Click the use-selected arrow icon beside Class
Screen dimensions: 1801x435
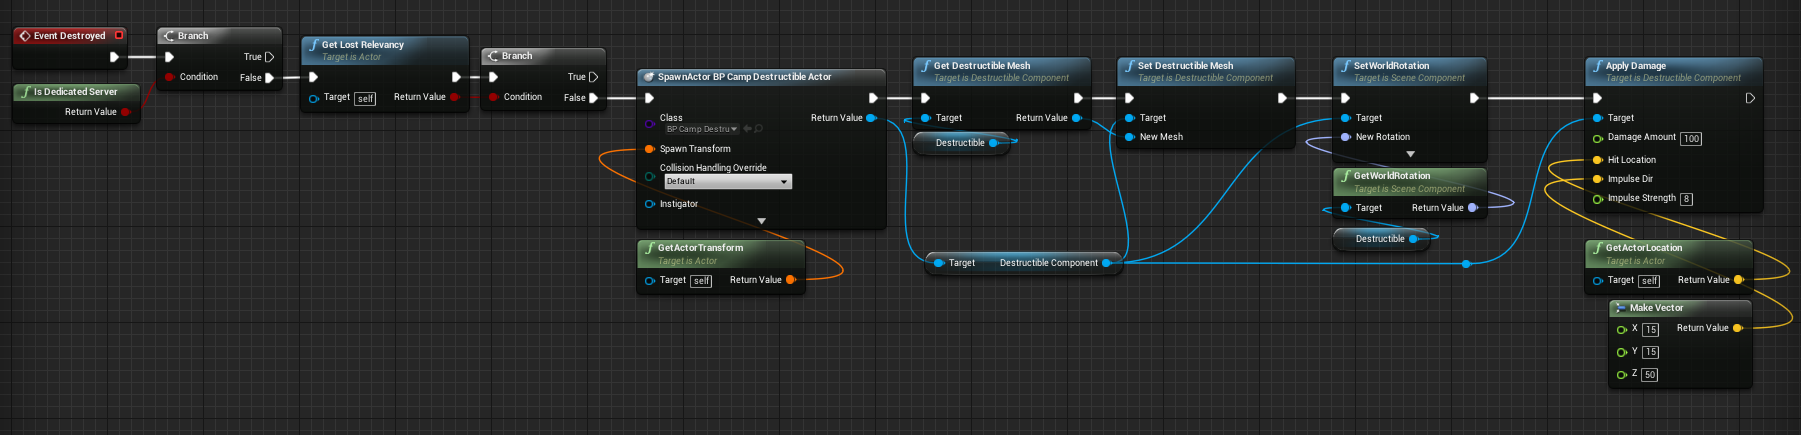pos(747,129)
